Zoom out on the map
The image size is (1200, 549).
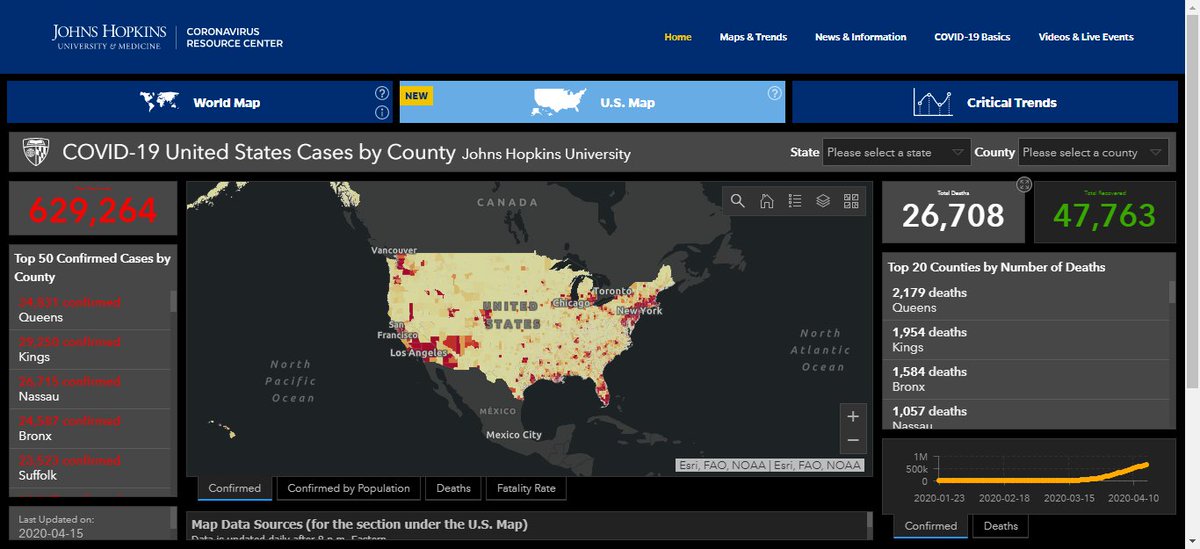(852, 440)
